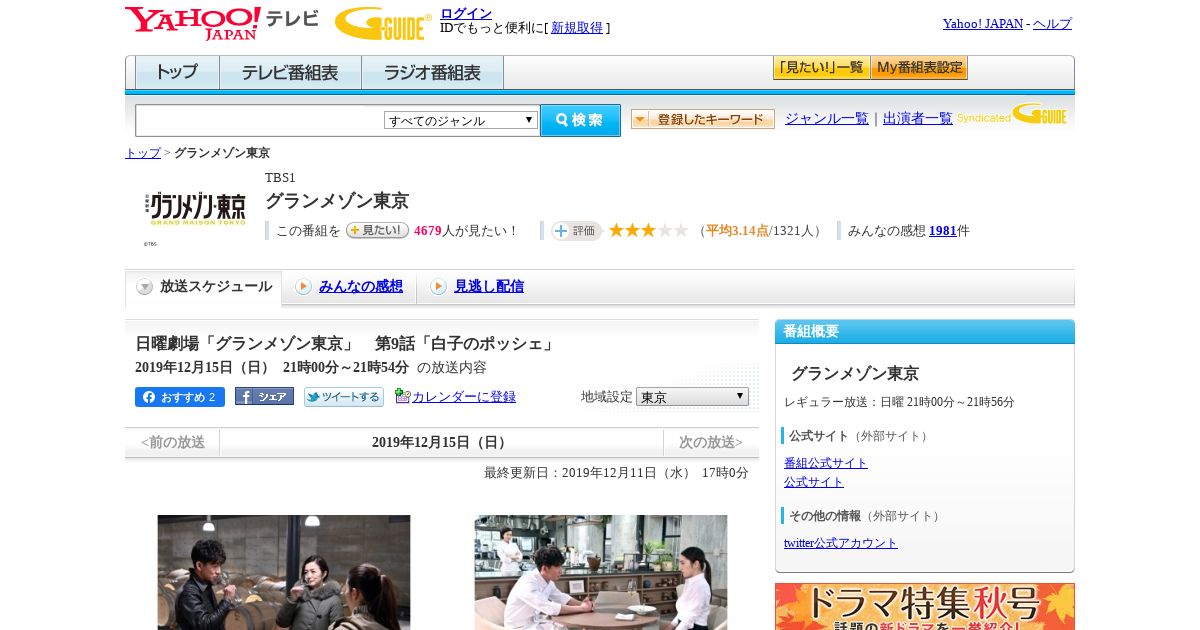Click the restaurant scene photo thumbnail
The height and width of the screenshot is (630, 1200).
(x=601, y=572)
